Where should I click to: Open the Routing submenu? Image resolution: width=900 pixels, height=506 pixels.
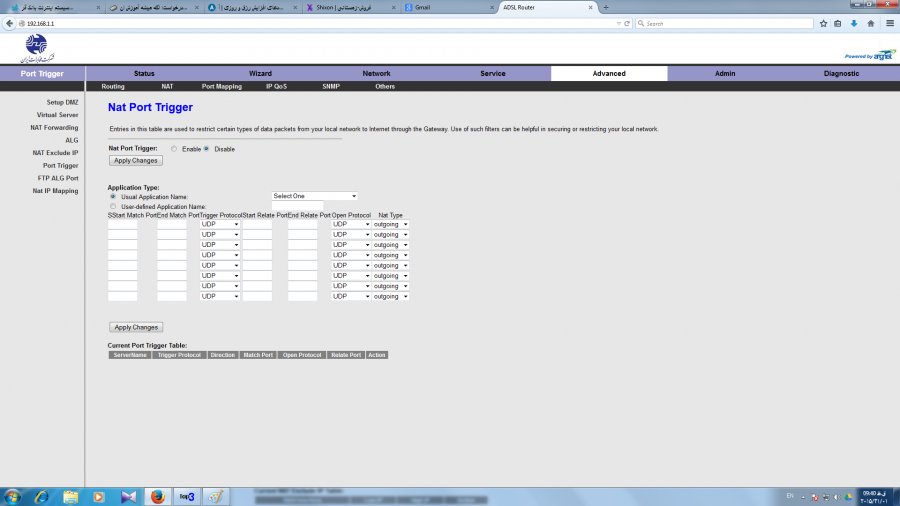(x=113, y=87)
